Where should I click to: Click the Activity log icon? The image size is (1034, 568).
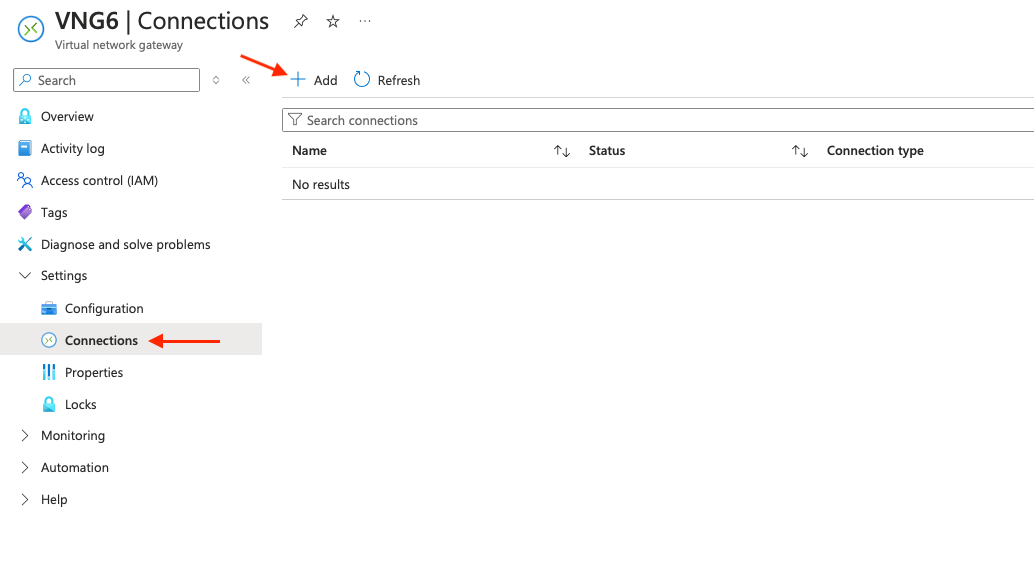25,148
